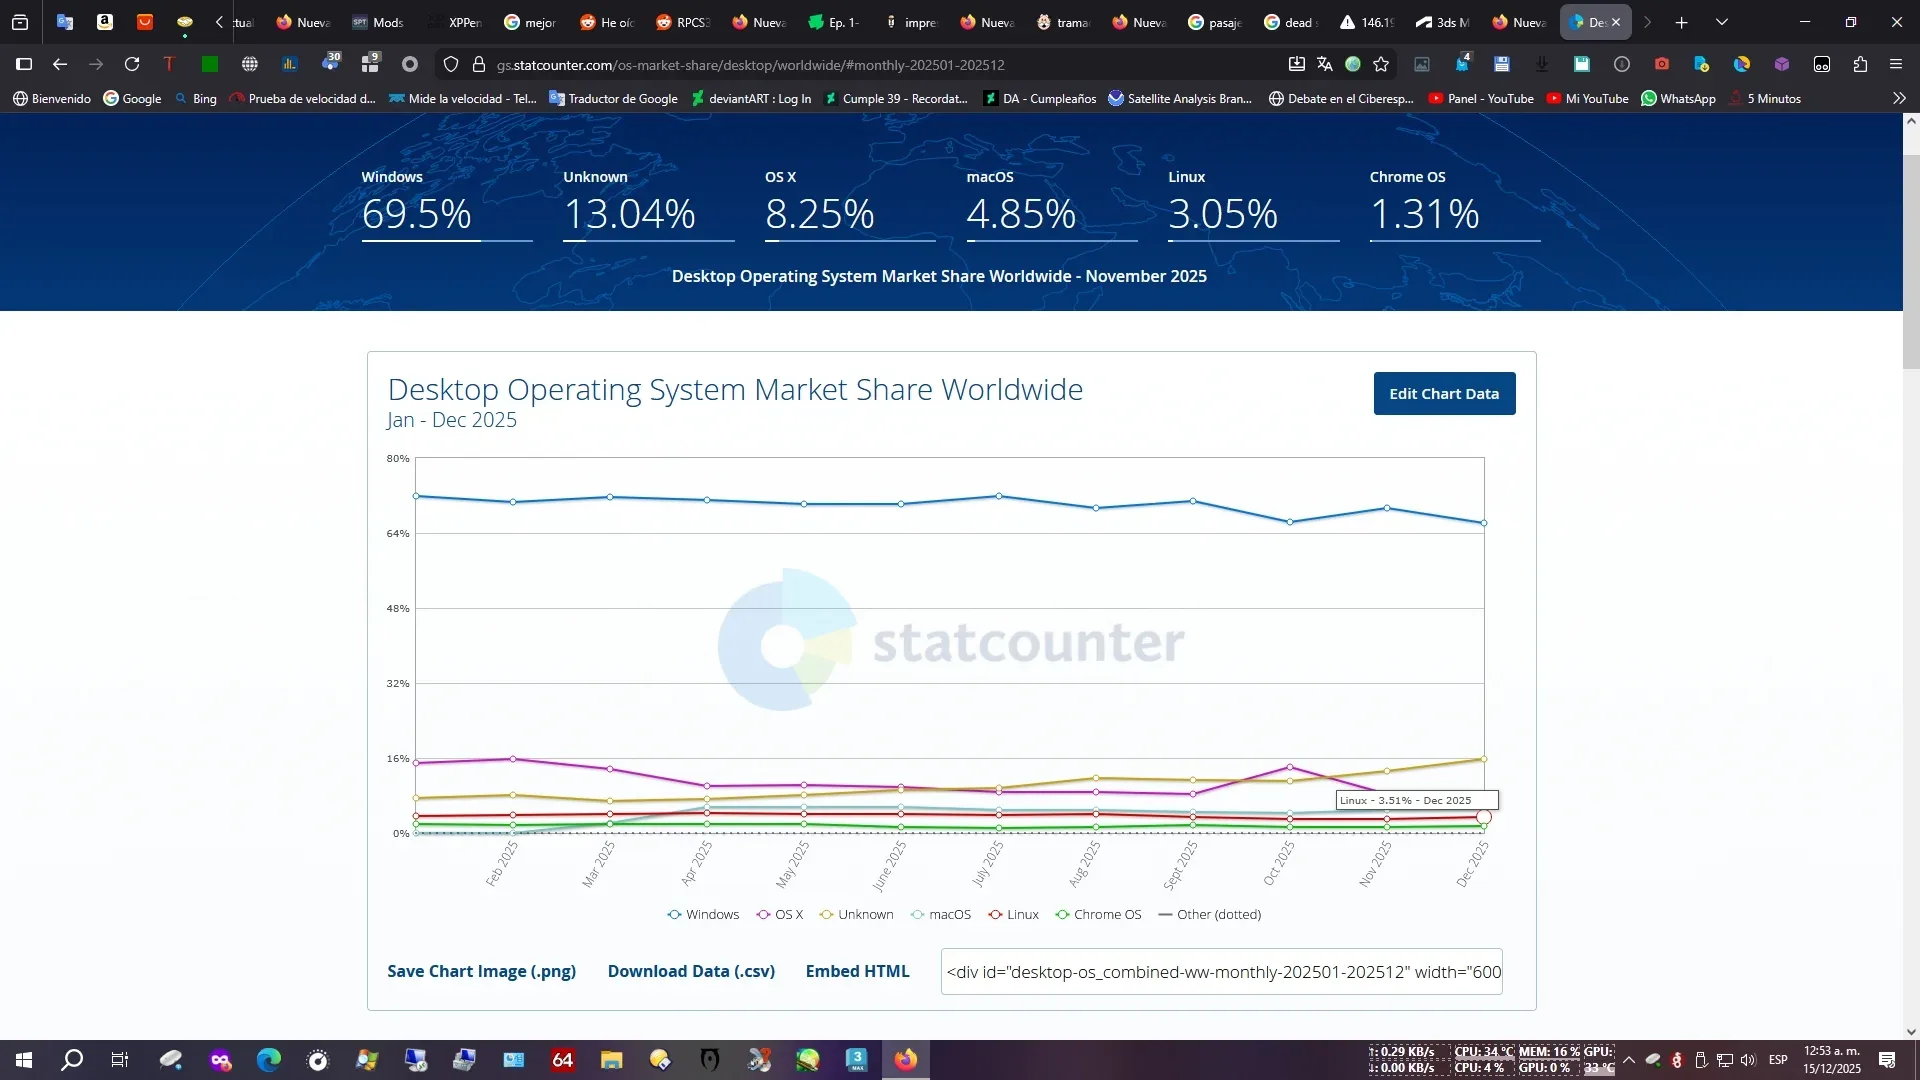Click the tracking protection shield icon
The image size is (1920, 1080).
click(451, 64)
